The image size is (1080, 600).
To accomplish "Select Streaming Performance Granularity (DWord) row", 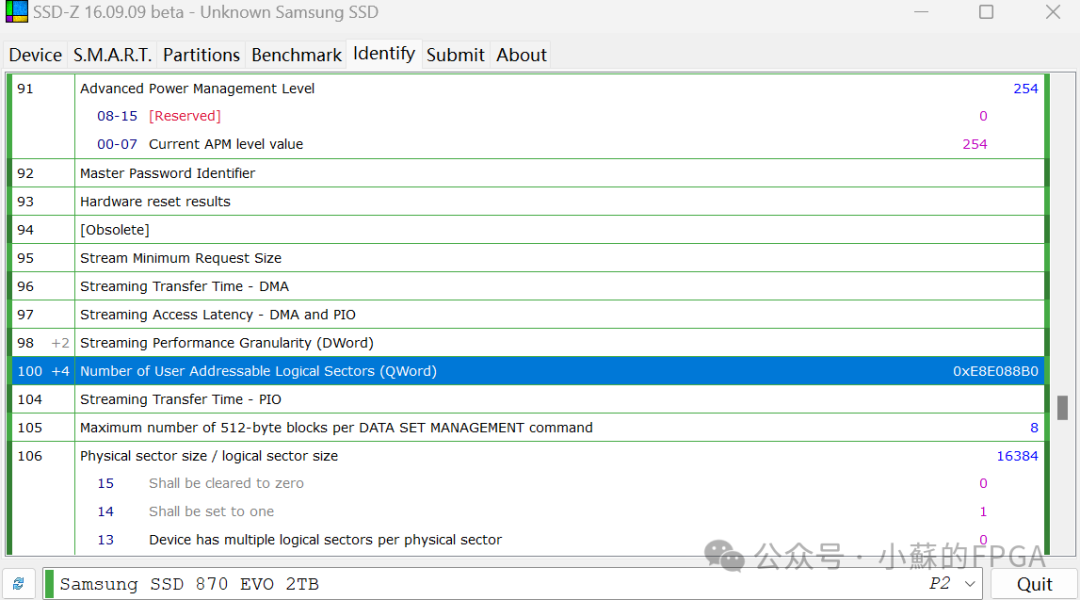I will coord(528,342).
